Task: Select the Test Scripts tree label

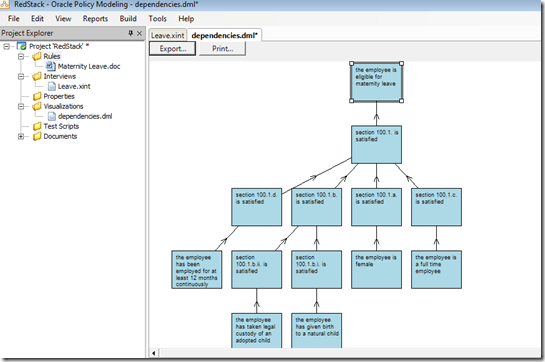Action: (x=61, y=126)
